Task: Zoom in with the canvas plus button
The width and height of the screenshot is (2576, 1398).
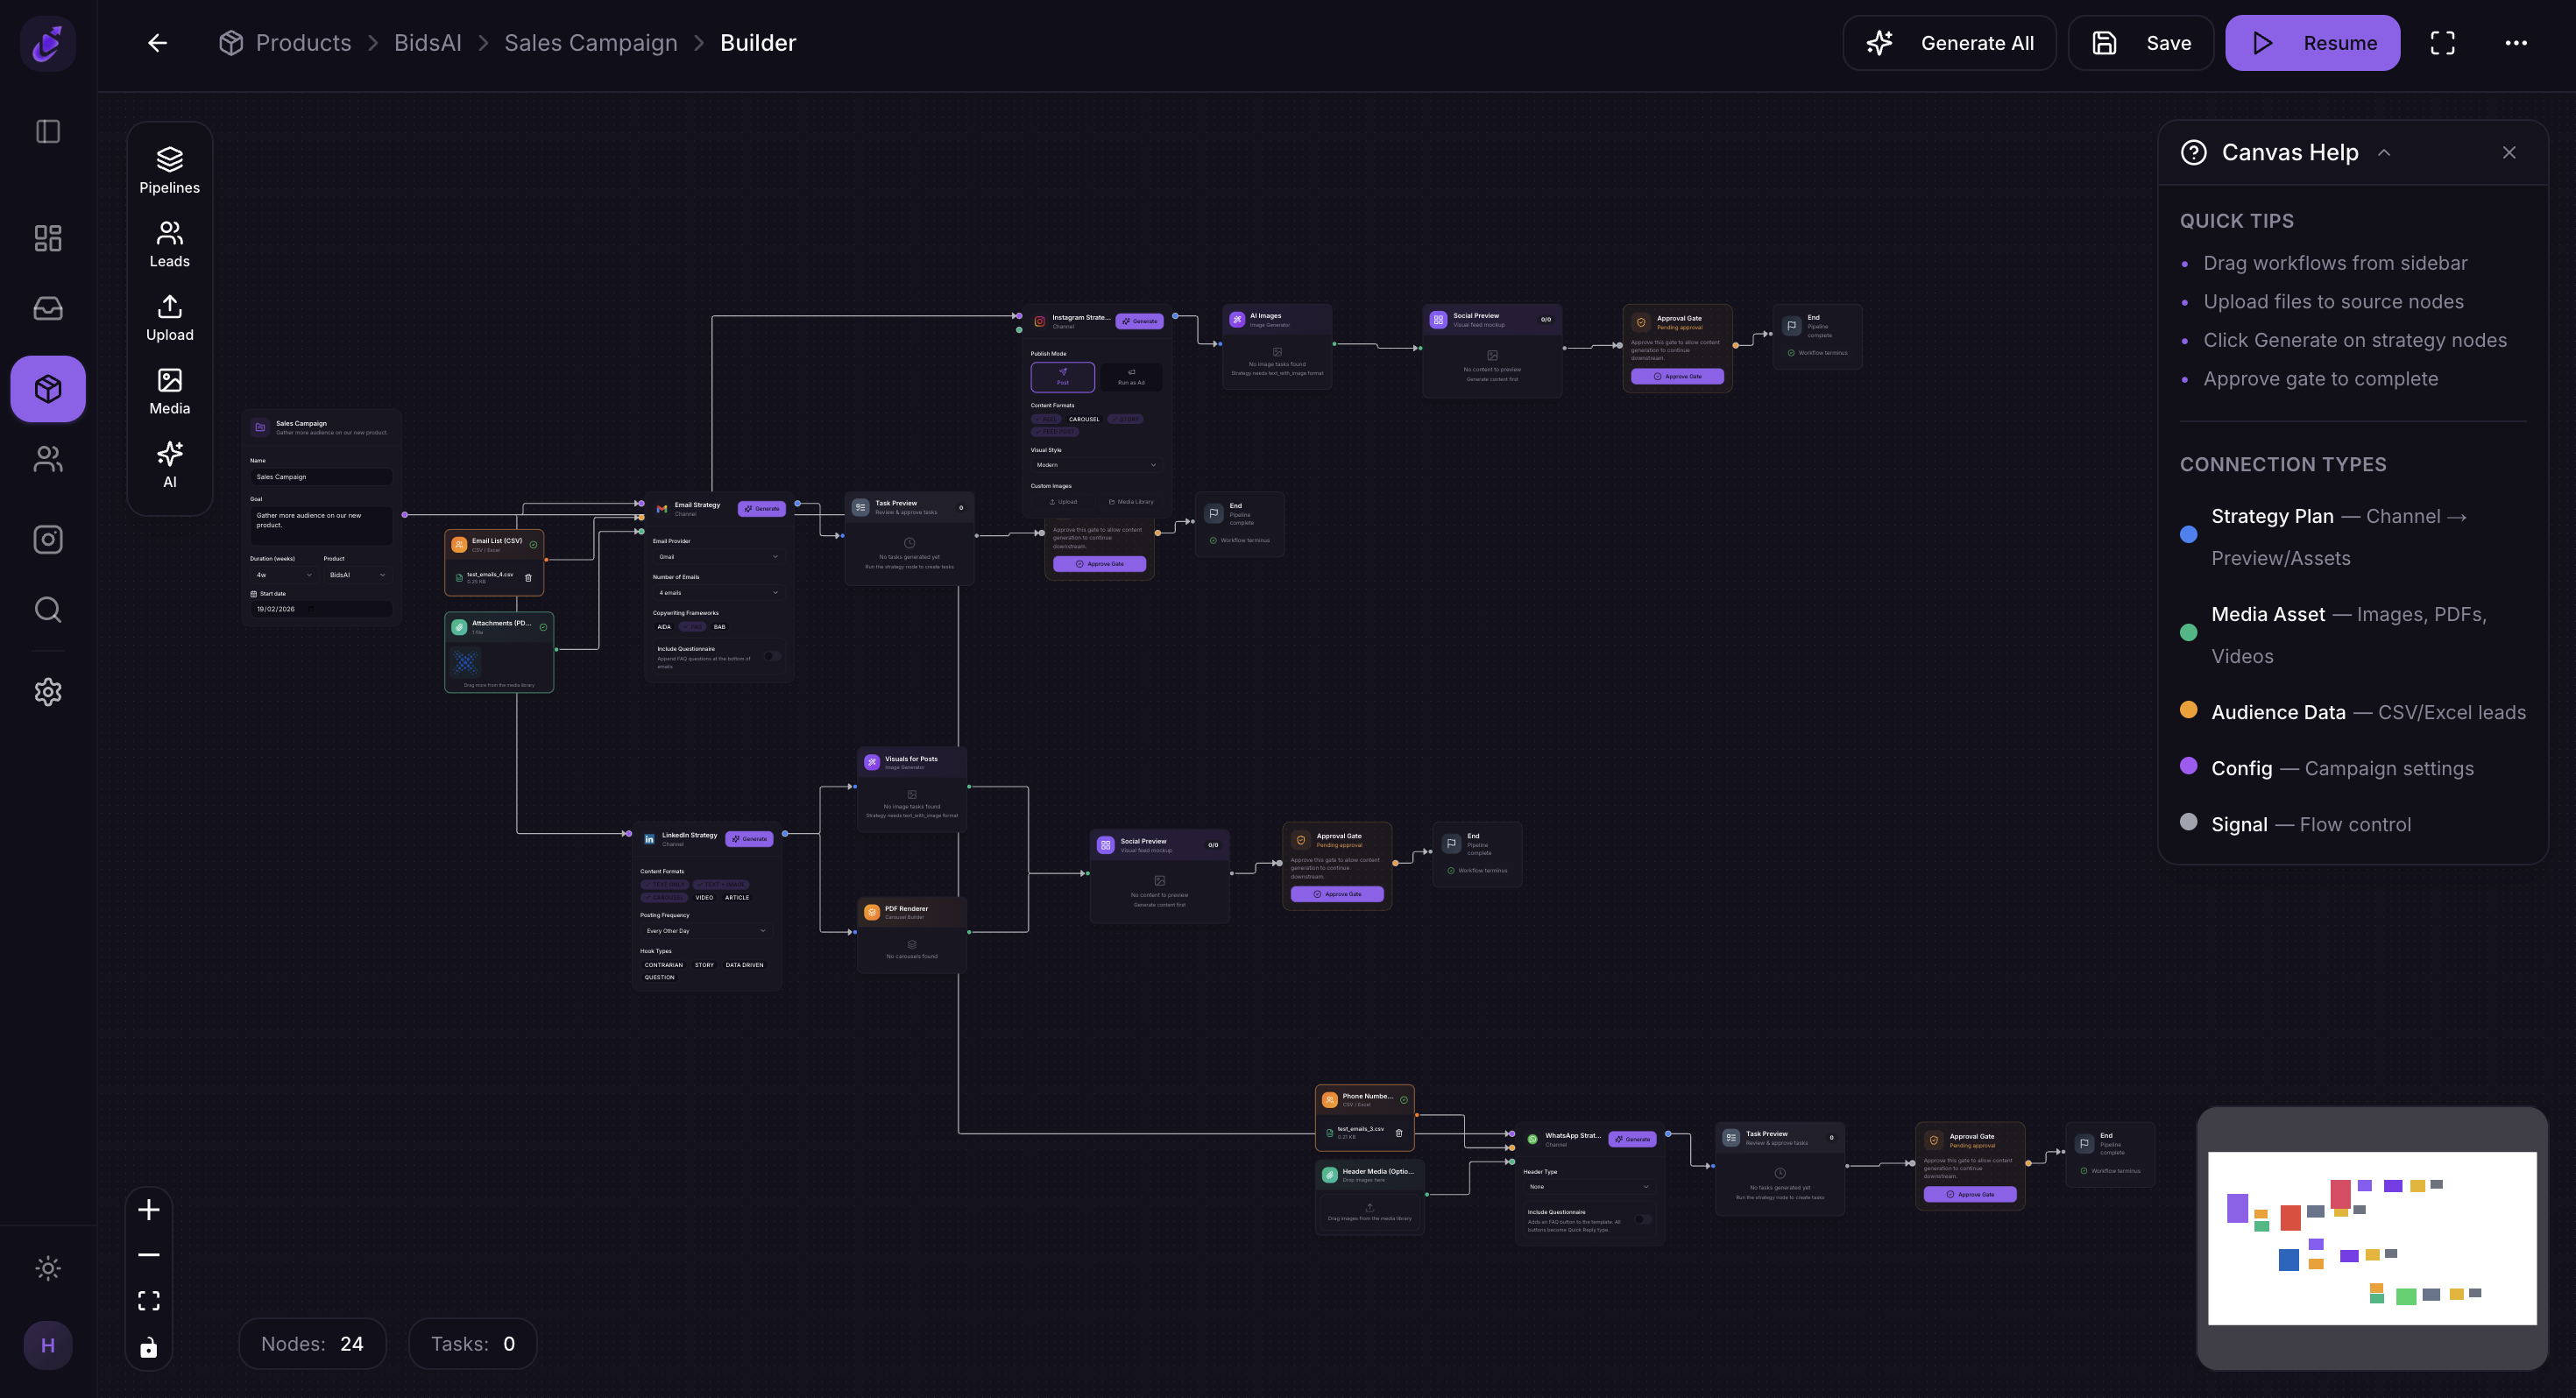Action: [149, 1209]
